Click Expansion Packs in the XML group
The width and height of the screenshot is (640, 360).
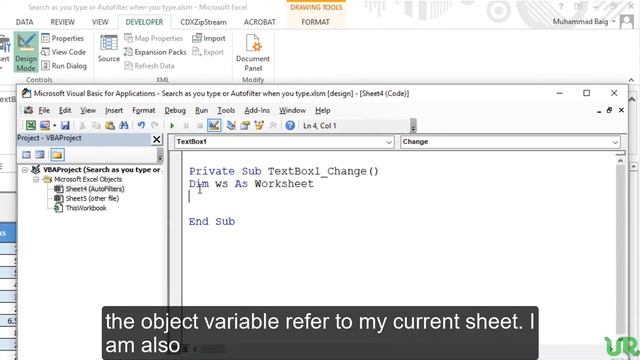point(155,52)
